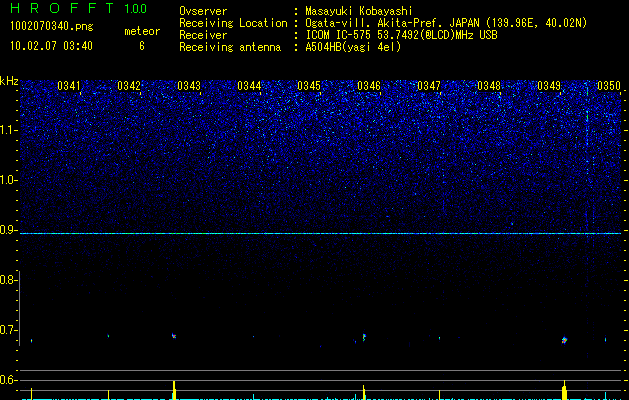The width and height of the screenshot is (629, 400).
Task: Click the 0348 time marker
Action: pyautogui.click(x=489, y=86)
